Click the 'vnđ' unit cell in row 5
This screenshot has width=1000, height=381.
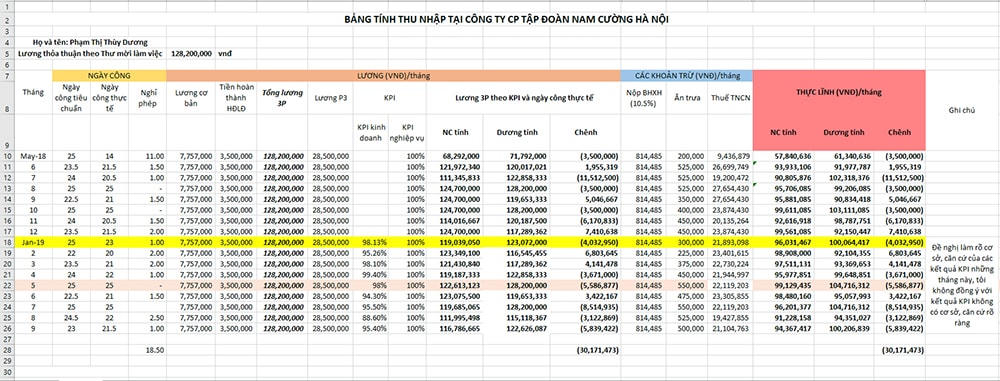tap(225, 54)
